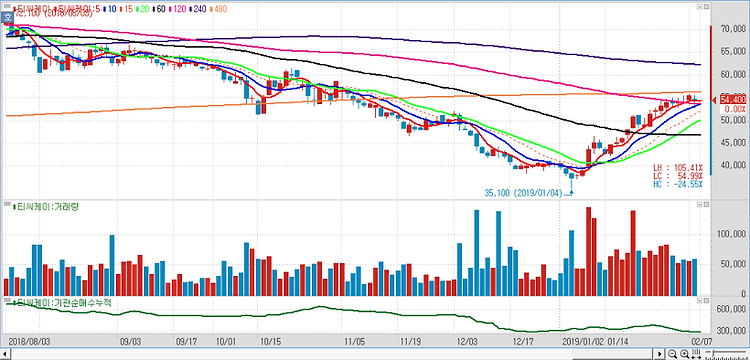The width and height of the screenshot is (750, 360).
Task: Select the 240-day moving average legend
Action: click(x=198, y=9)
